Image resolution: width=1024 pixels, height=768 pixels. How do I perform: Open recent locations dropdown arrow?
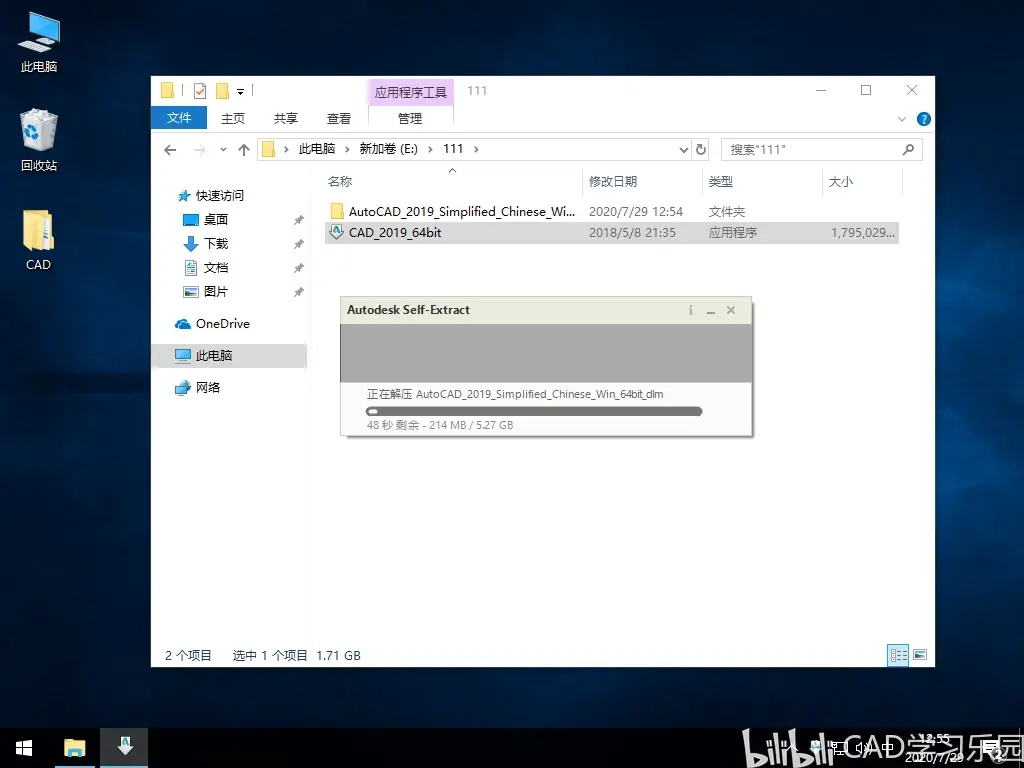pyautogui.click(x=223, y=150)
